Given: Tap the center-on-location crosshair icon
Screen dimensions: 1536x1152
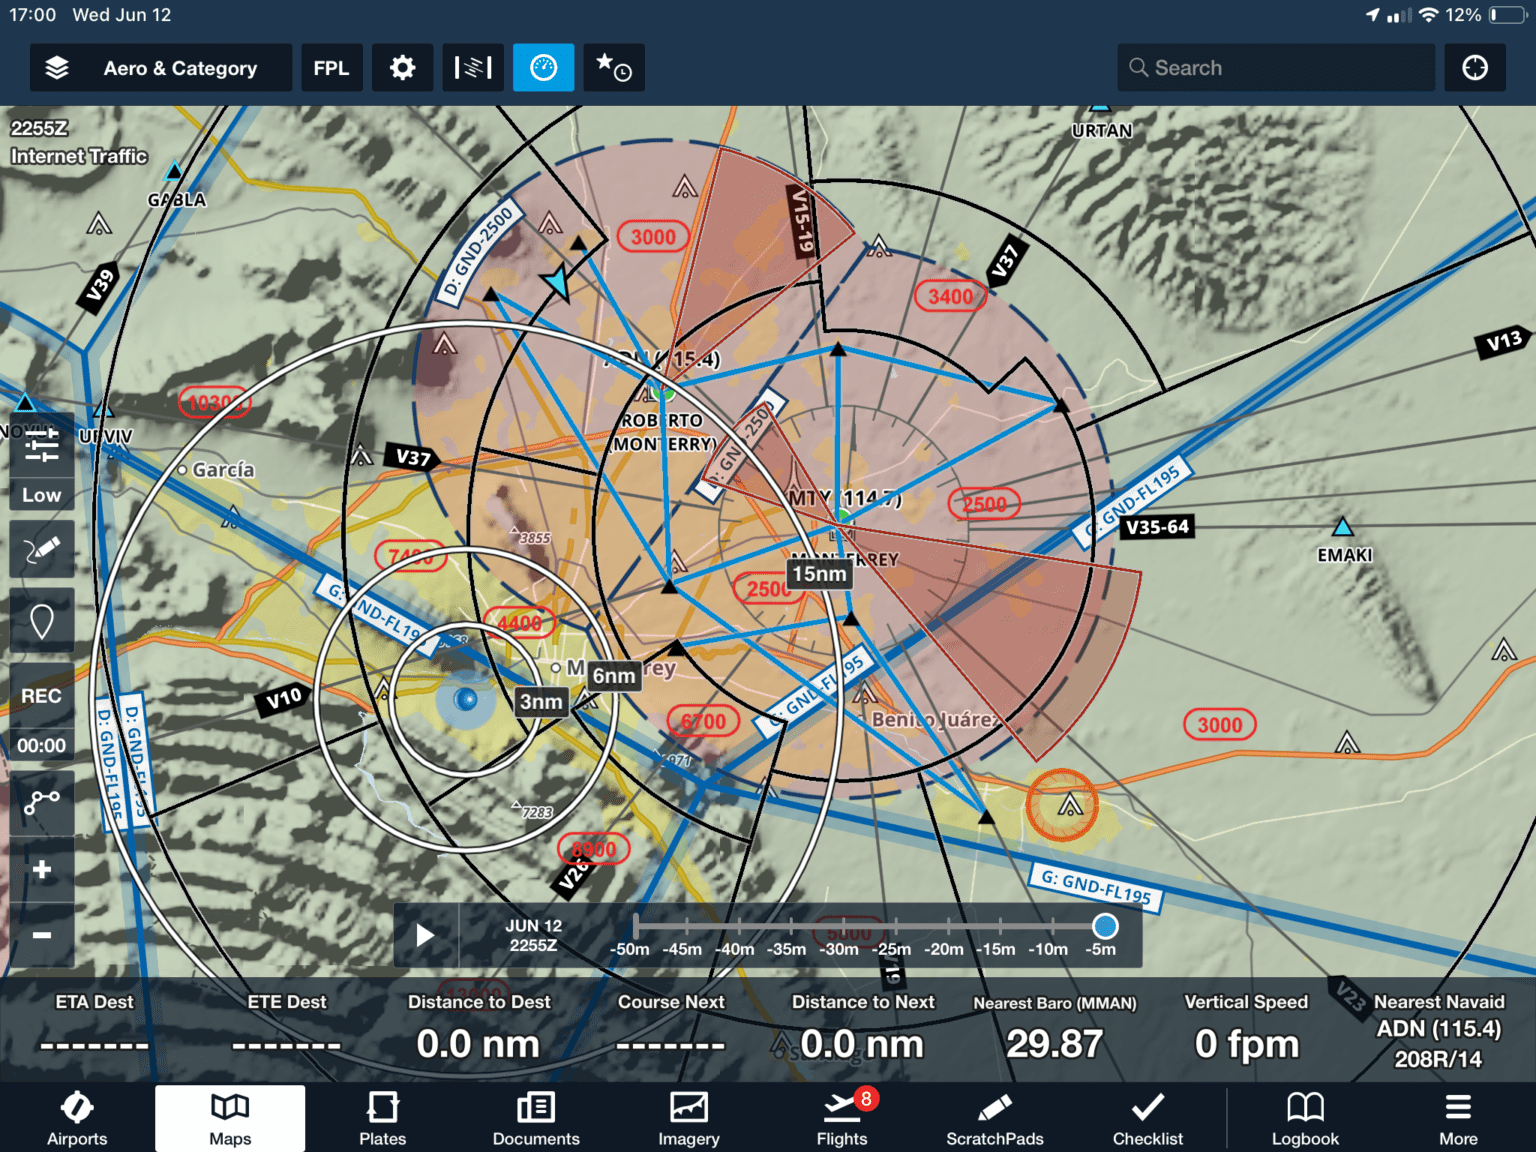Looking at the screenshot, I should click(1475, 67).
